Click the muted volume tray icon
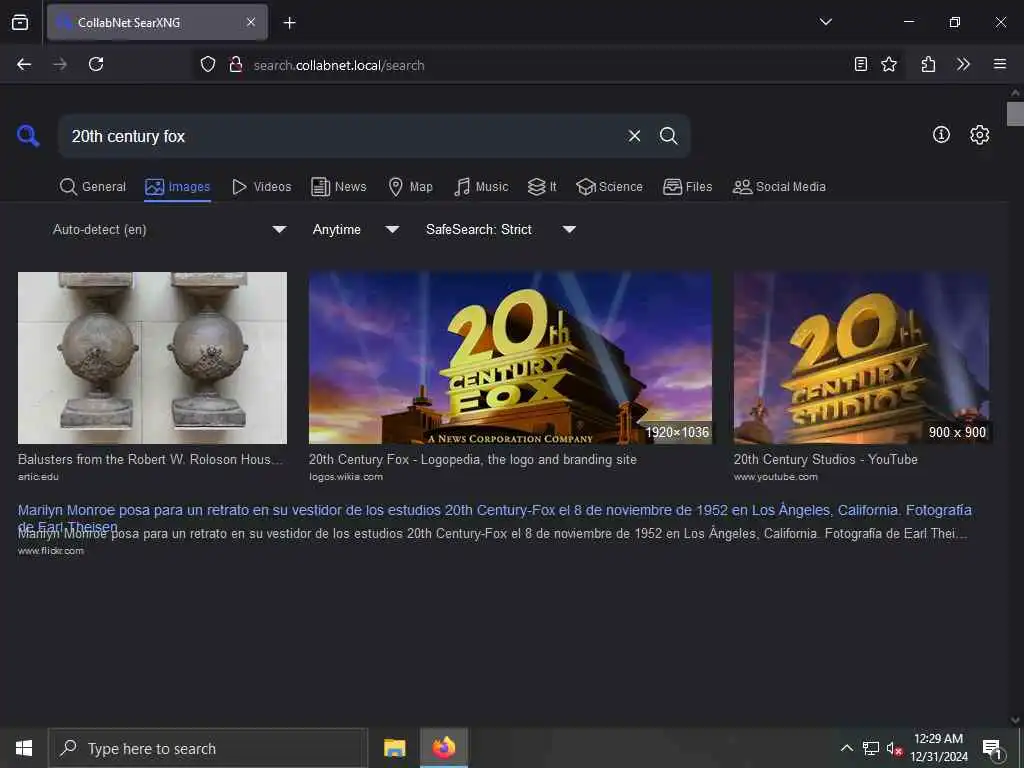 pos(894,748)
